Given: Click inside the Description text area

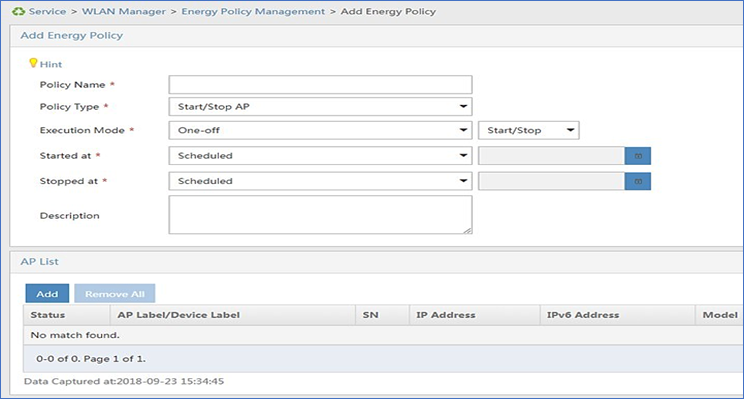Looking at the screenshot, I should [320, 215].
